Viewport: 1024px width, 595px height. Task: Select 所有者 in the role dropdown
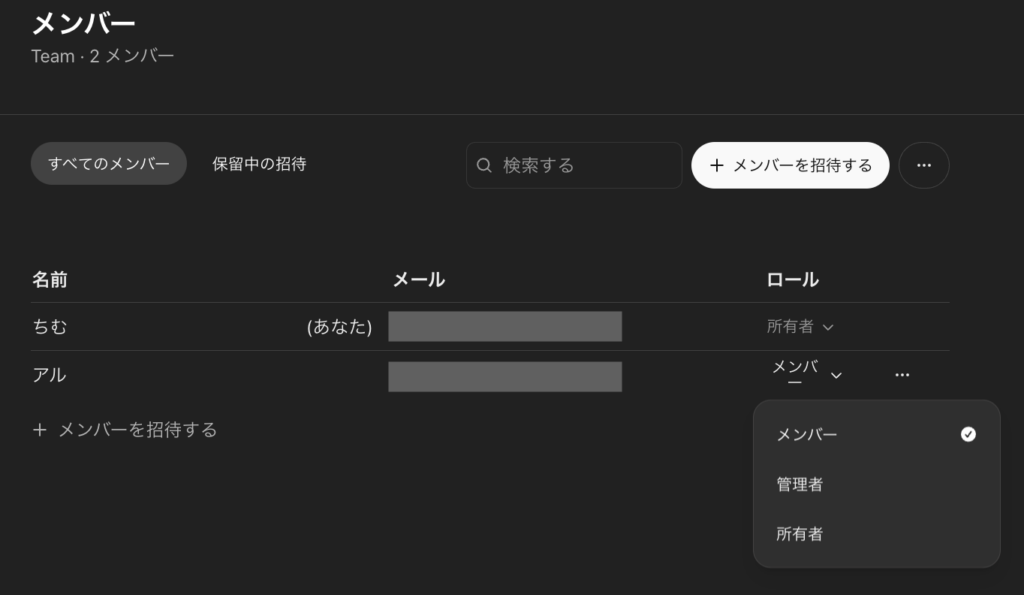tap(800, 533)
